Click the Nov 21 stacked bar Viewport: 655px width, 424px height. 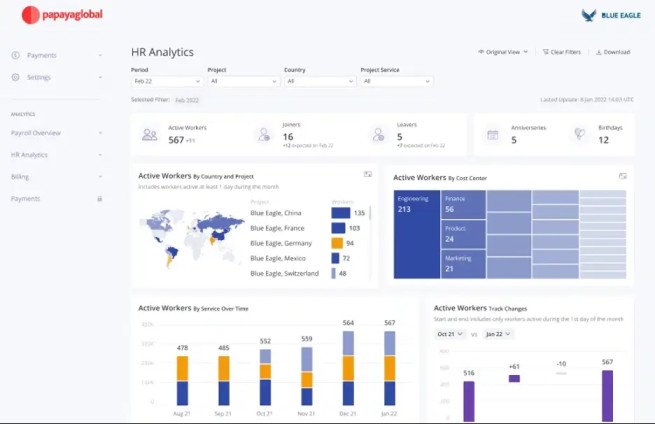coord(307,376)
